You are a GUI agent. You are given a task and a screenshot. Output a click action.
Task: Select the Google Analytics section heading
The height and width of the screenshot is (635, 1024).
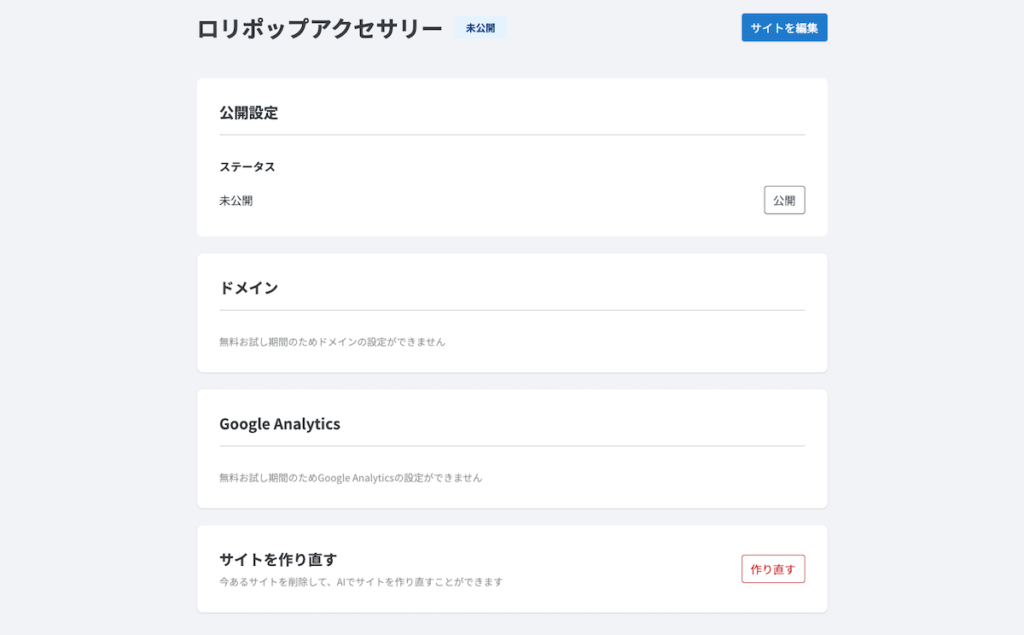tap(280, 424)
